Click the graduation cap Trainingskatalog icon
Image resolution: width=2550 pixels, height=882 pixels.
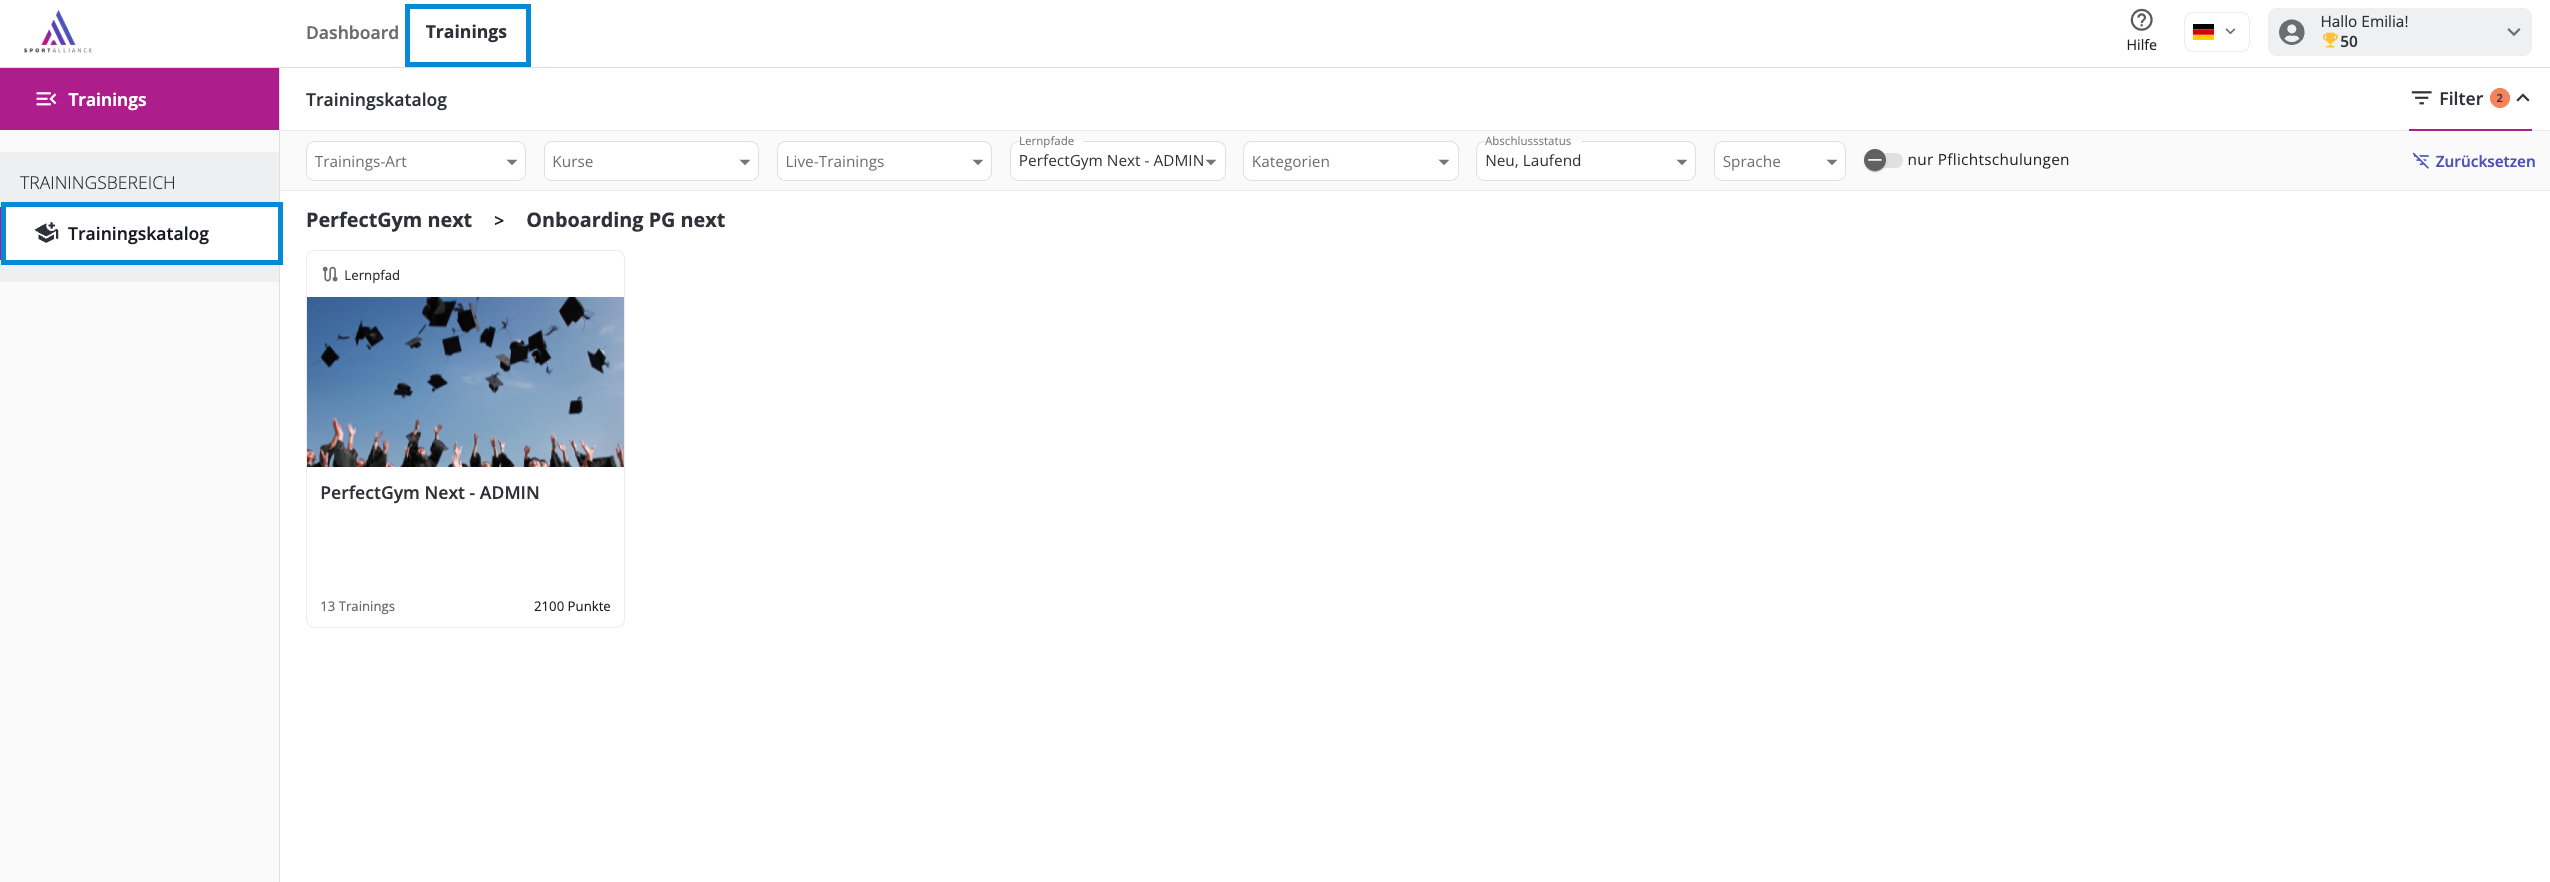click(x=46, y=233)
